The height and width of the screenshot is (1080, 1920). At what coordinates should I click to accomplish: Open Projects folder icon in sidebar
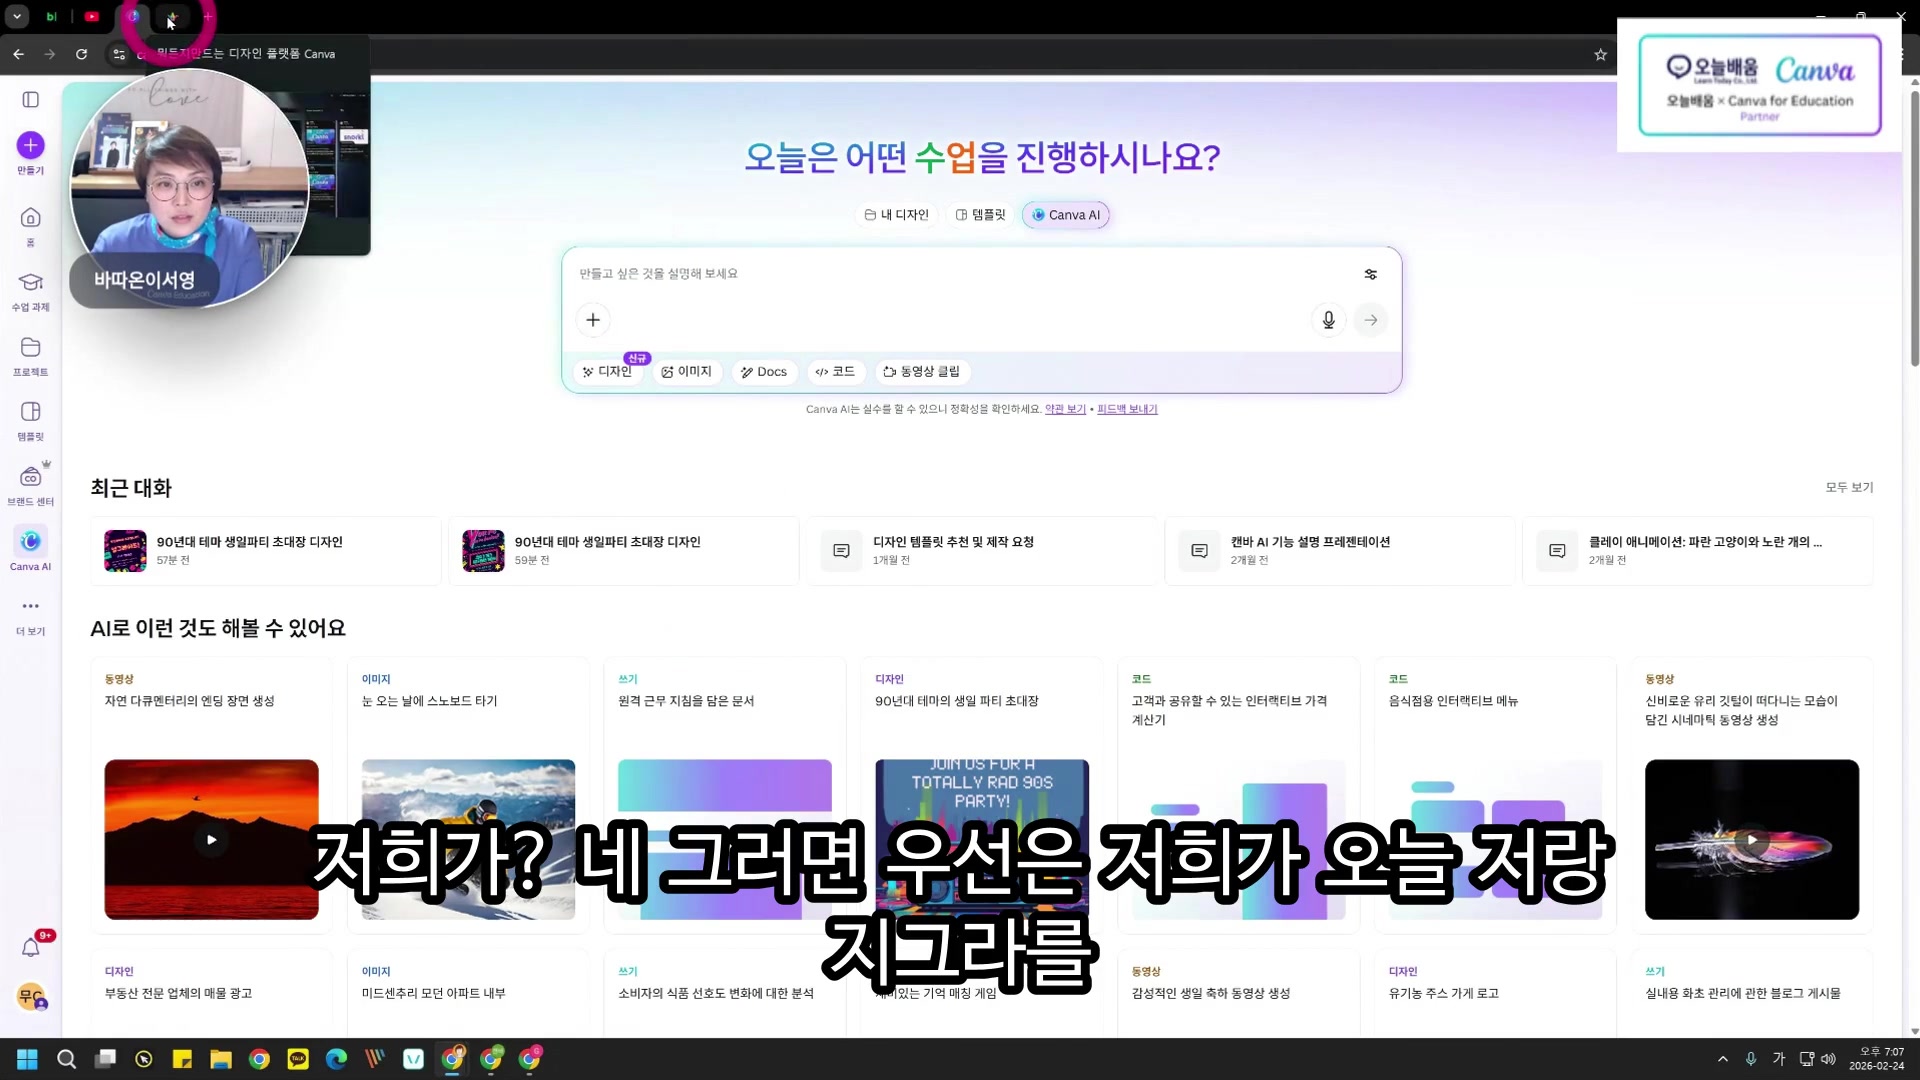[x=30, y=347]
